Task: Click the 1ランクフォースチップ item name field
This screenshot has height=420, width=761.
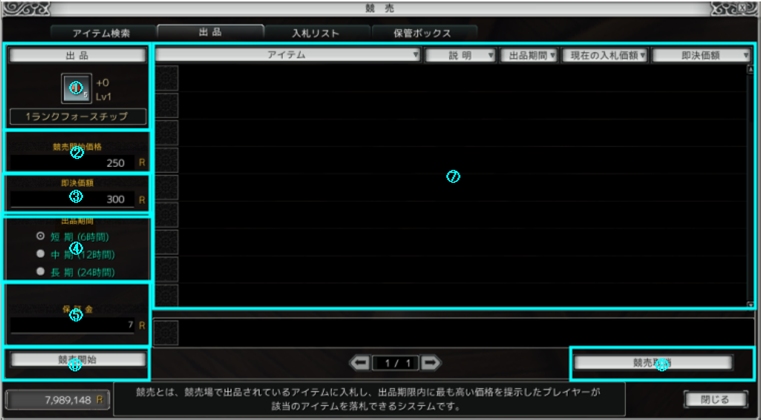Action: pyautogui.click(x=77, y=117)
